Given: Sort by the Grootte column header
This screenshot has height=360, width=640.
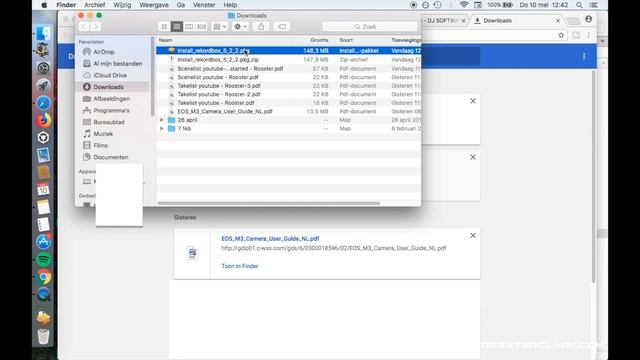Looking at the screenshot, I should (x=319, y=40).
